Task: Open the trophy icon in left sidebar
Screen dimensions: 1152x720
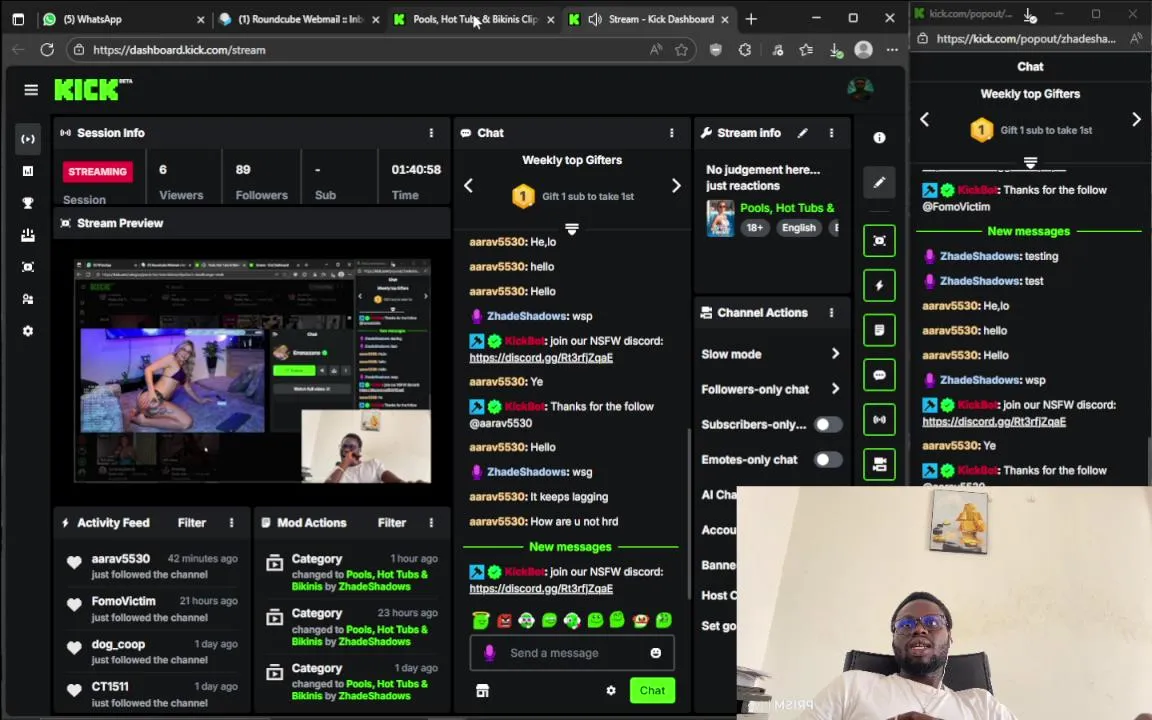Action: click(28, 204)
